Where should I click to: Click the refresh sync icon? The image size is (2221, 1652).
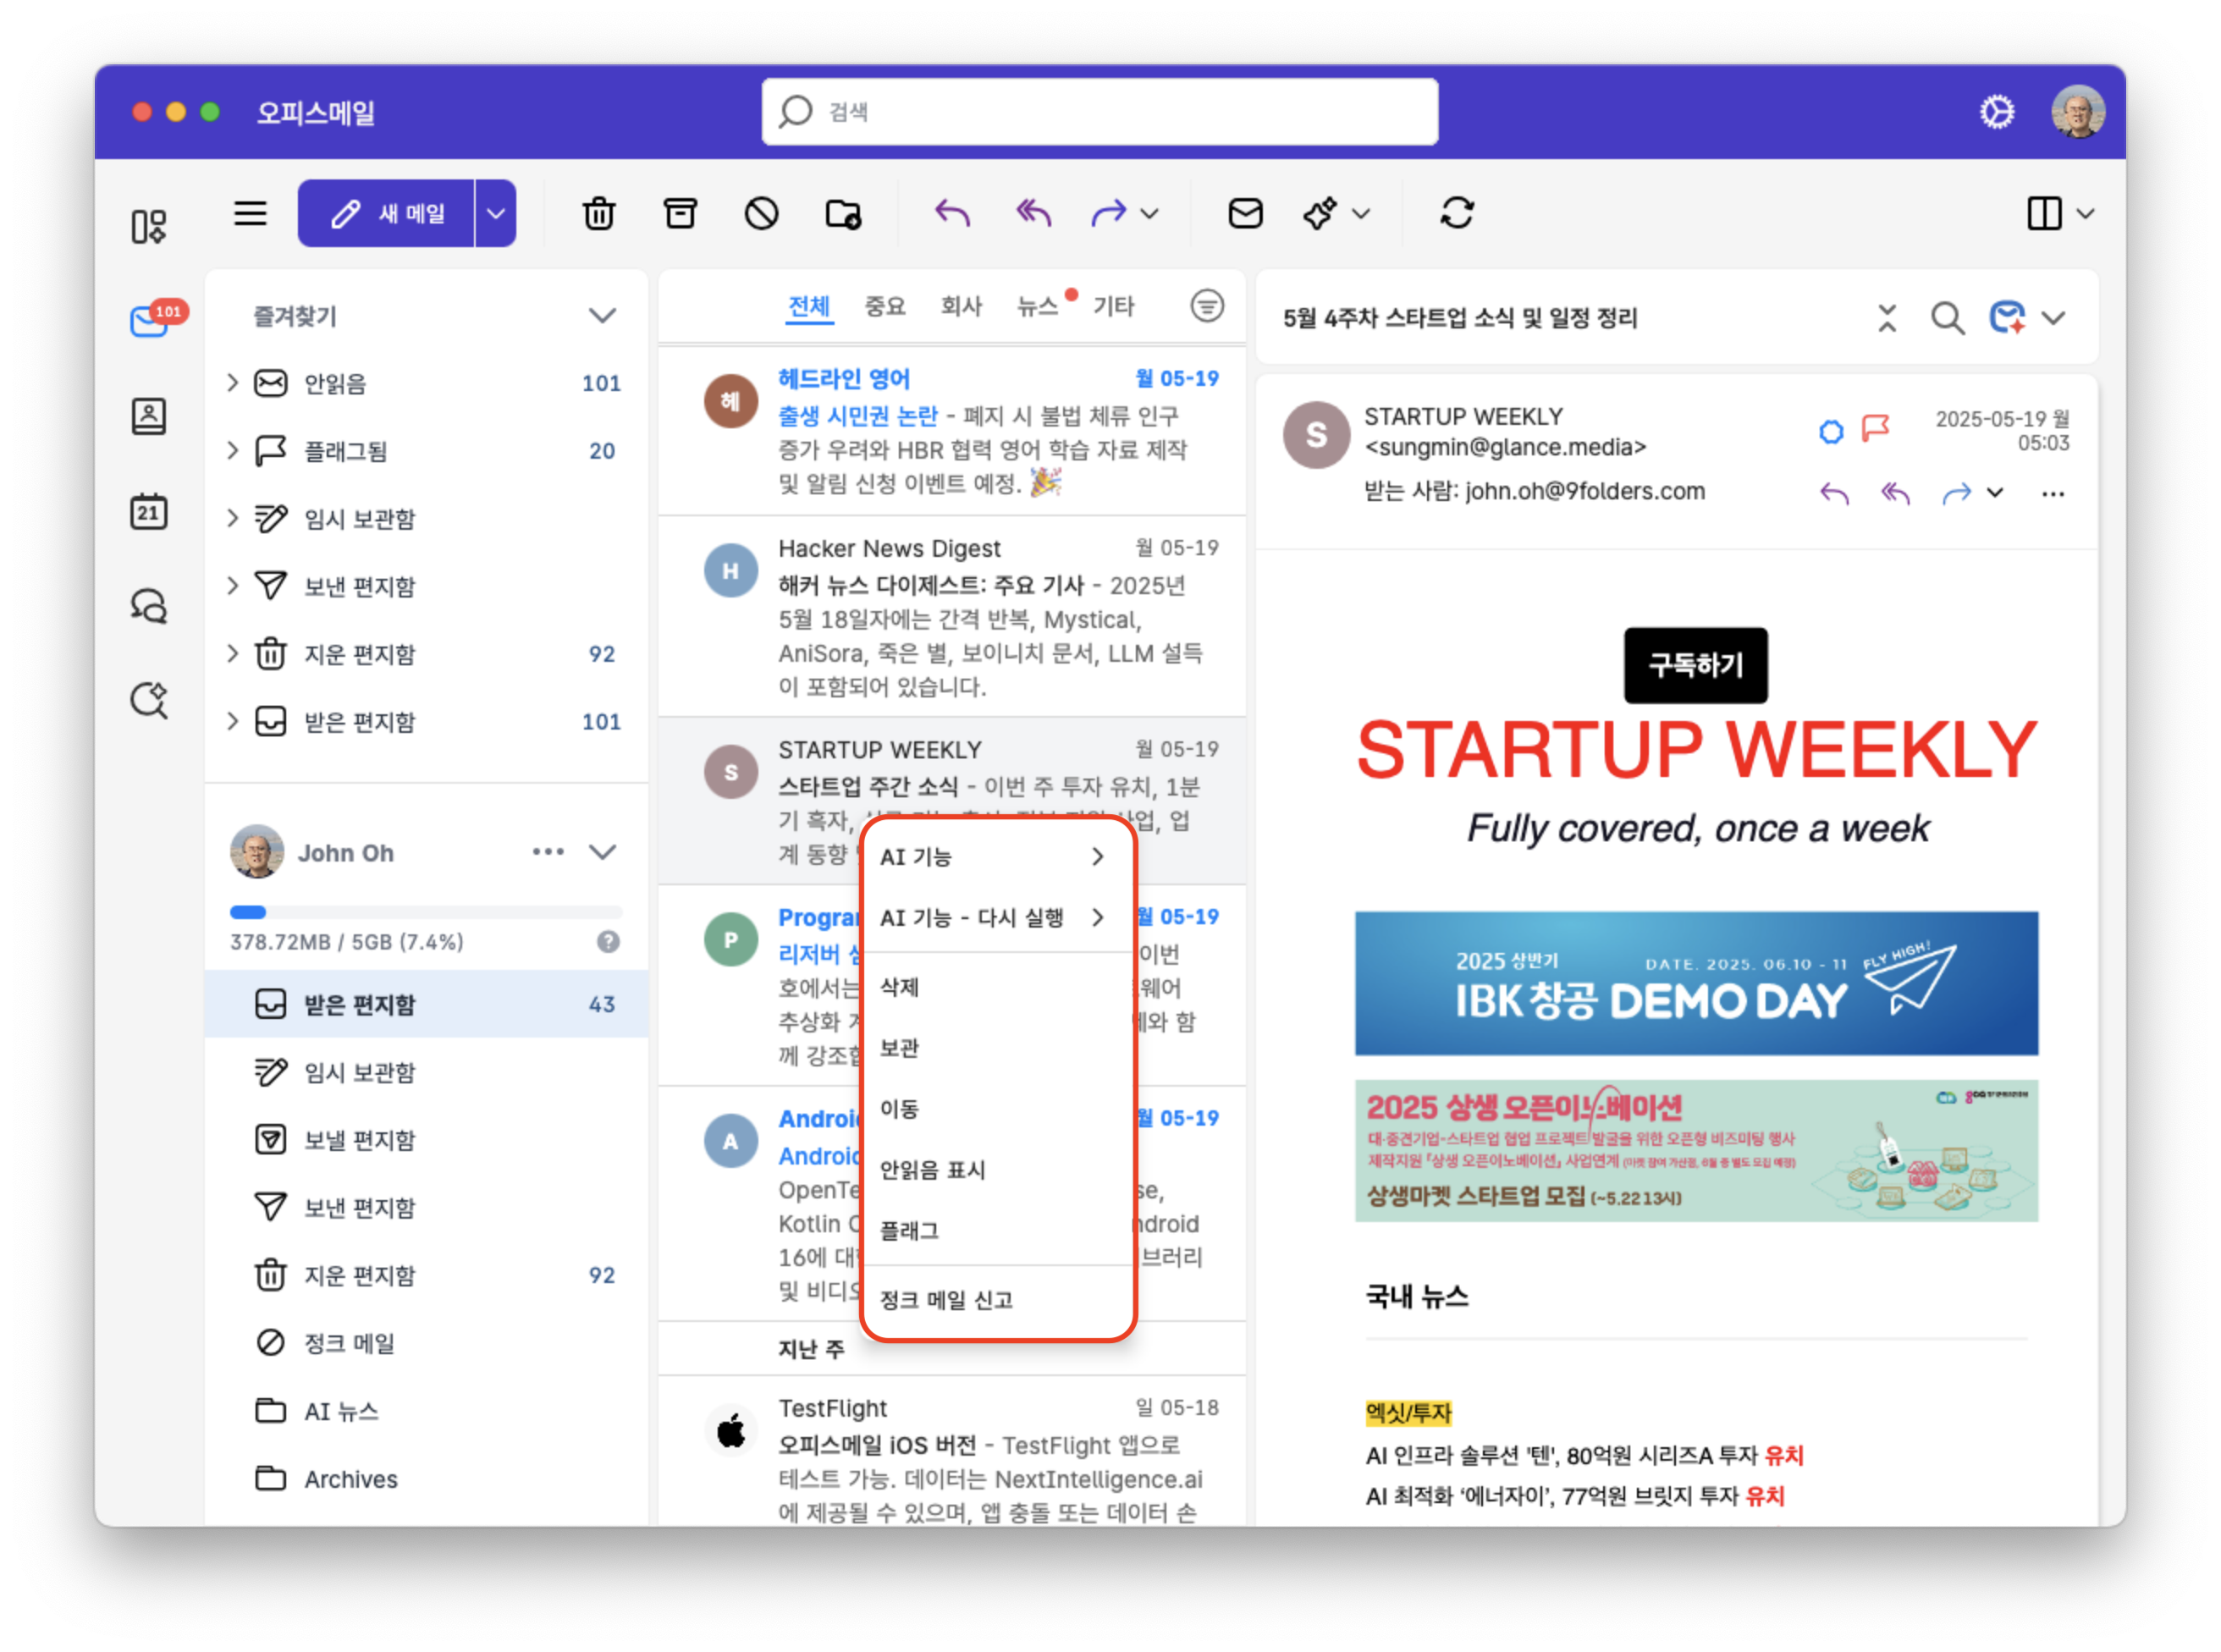tap(1456, 213)
